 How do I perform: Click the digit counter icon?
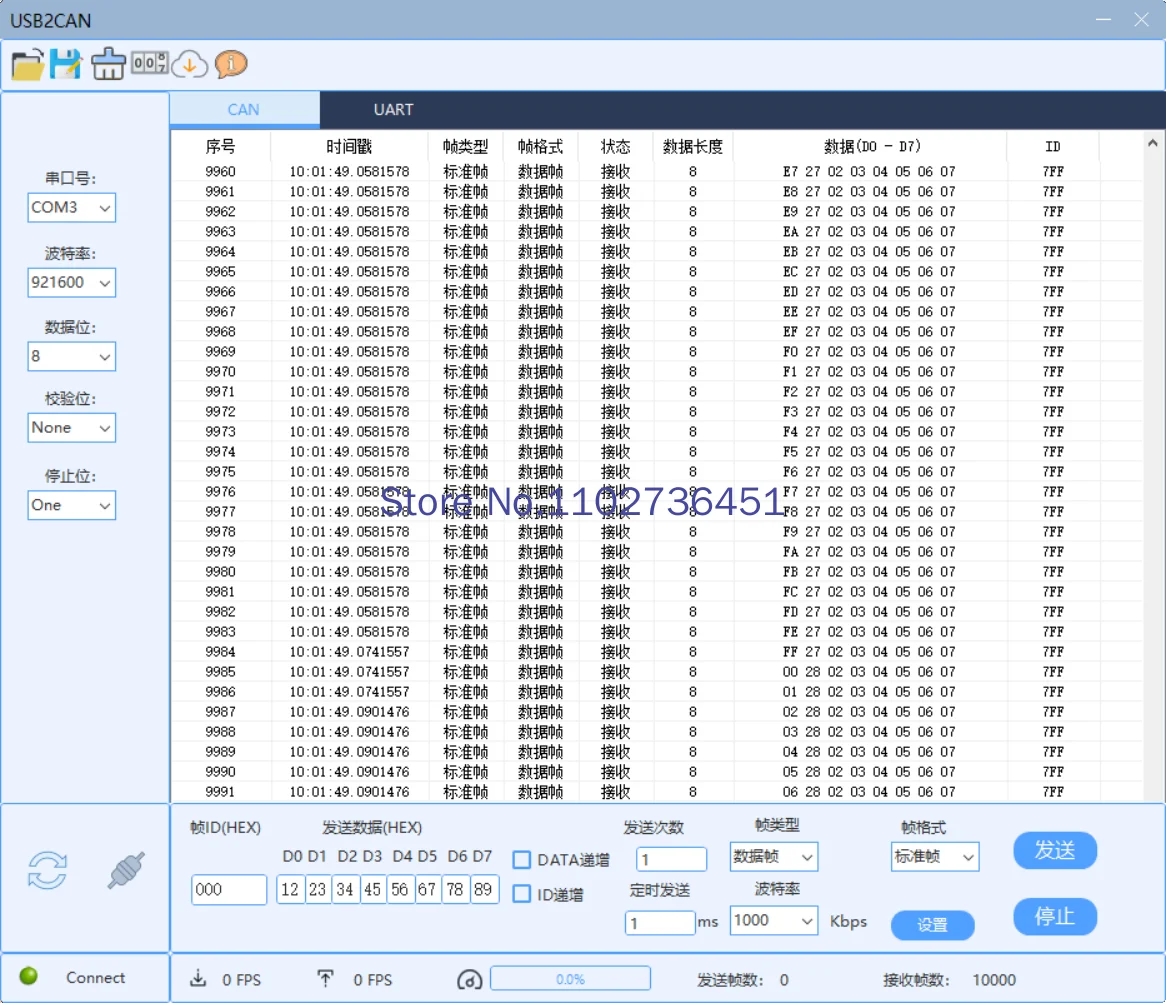[x=149, y=64]
